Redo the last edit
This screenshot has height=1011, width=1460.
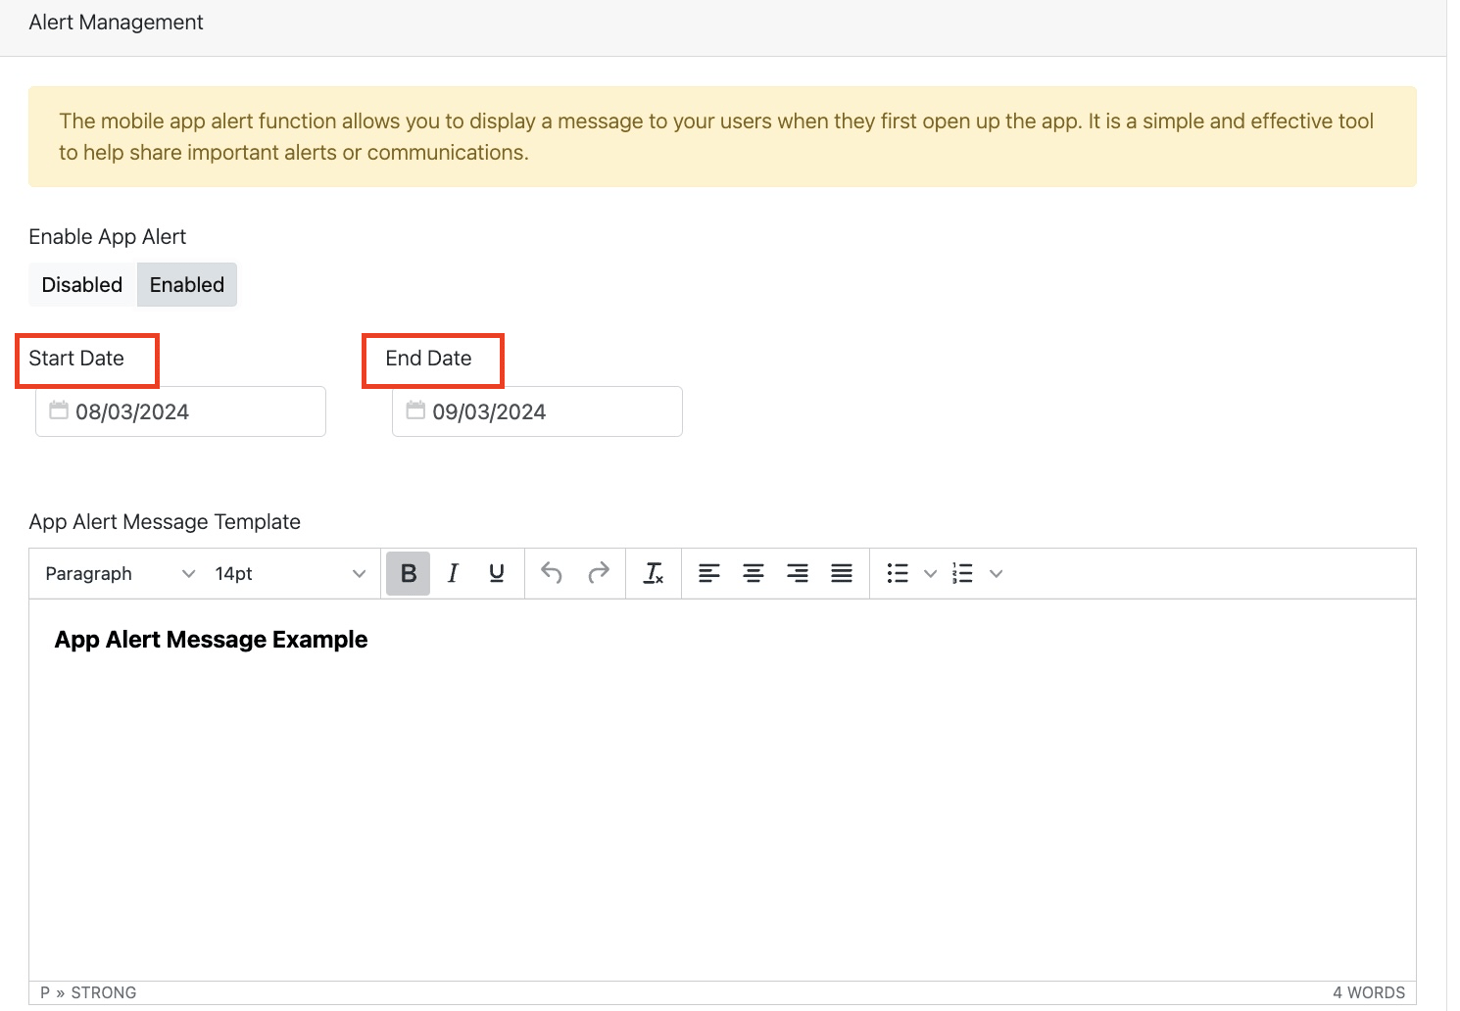[598, 574]
